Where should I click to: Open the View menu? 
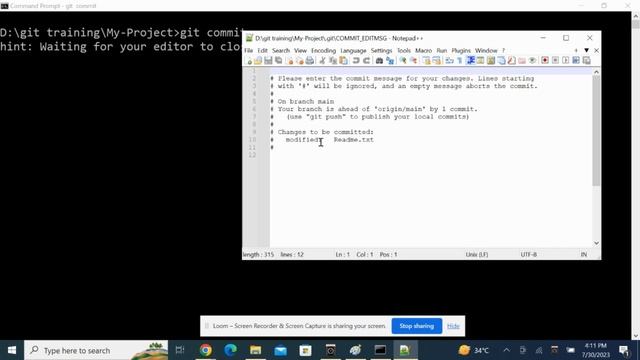click(x=300, y=51)
